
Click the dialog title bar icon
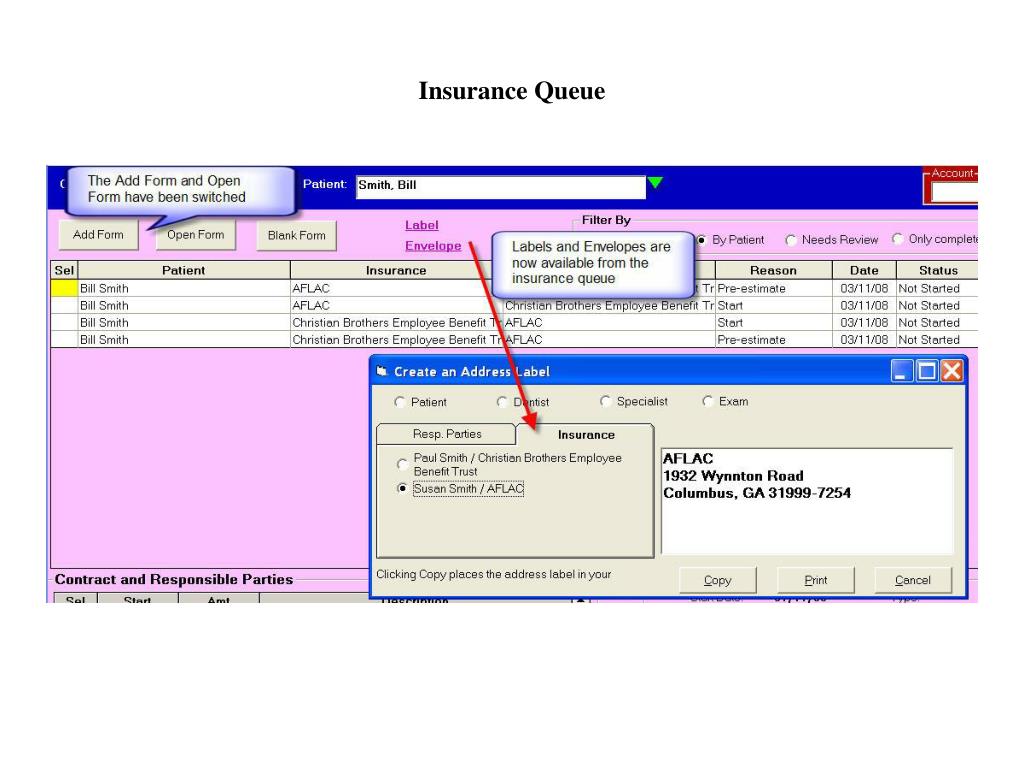point(382,371)
